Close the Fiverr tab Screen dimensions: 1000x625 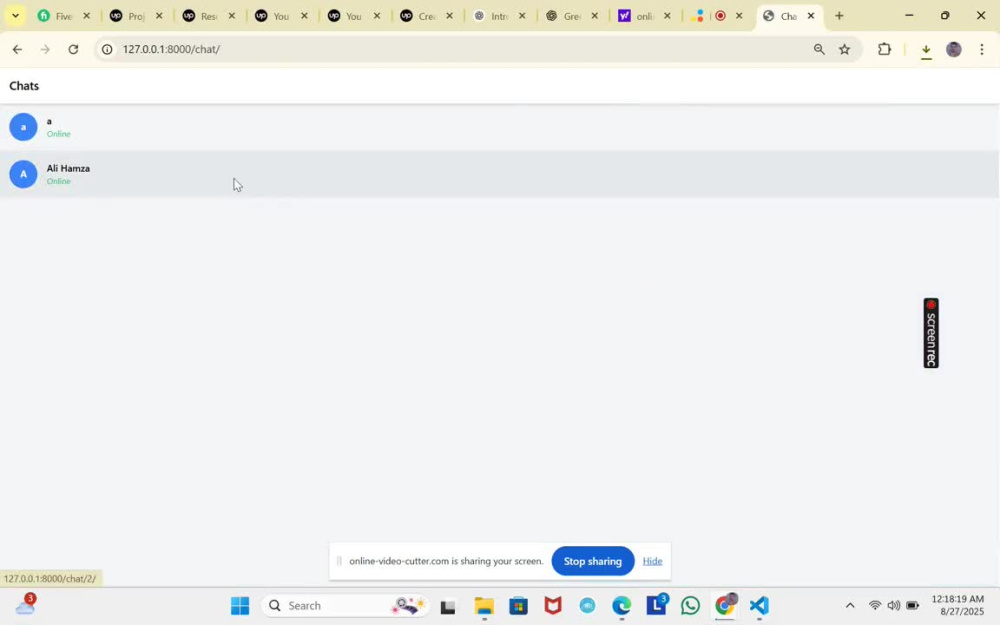coord(87,16)
